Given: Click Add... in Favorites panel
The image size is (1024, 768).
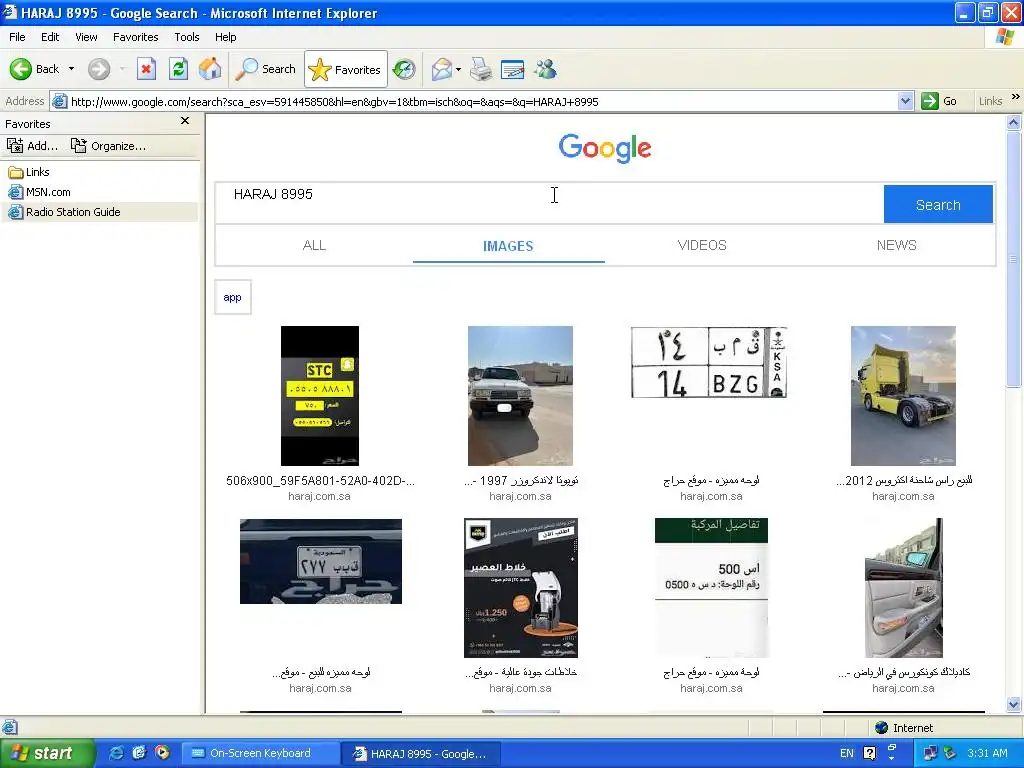Looking at the screenshot, I should point(33,146).
